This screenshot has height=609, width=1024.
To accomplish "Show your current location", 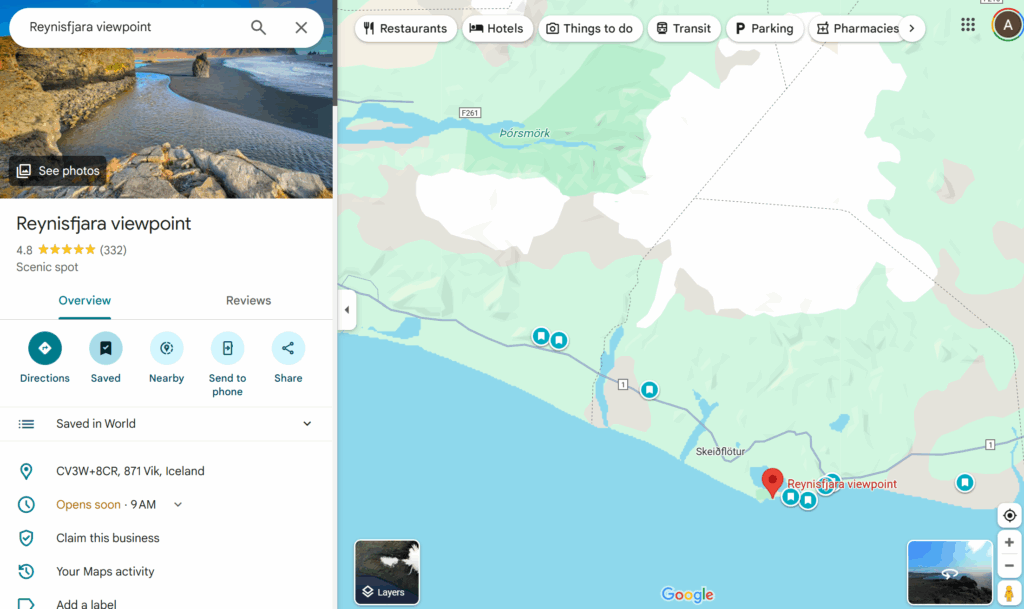I will click(1010, 516).
